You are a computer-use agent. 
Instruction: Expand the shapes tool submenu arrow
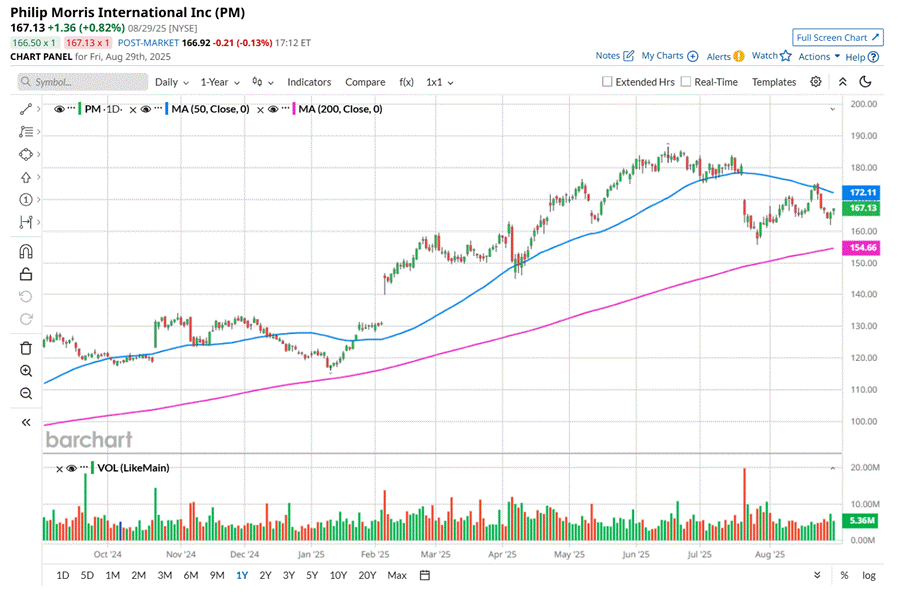tap(39, 154)
